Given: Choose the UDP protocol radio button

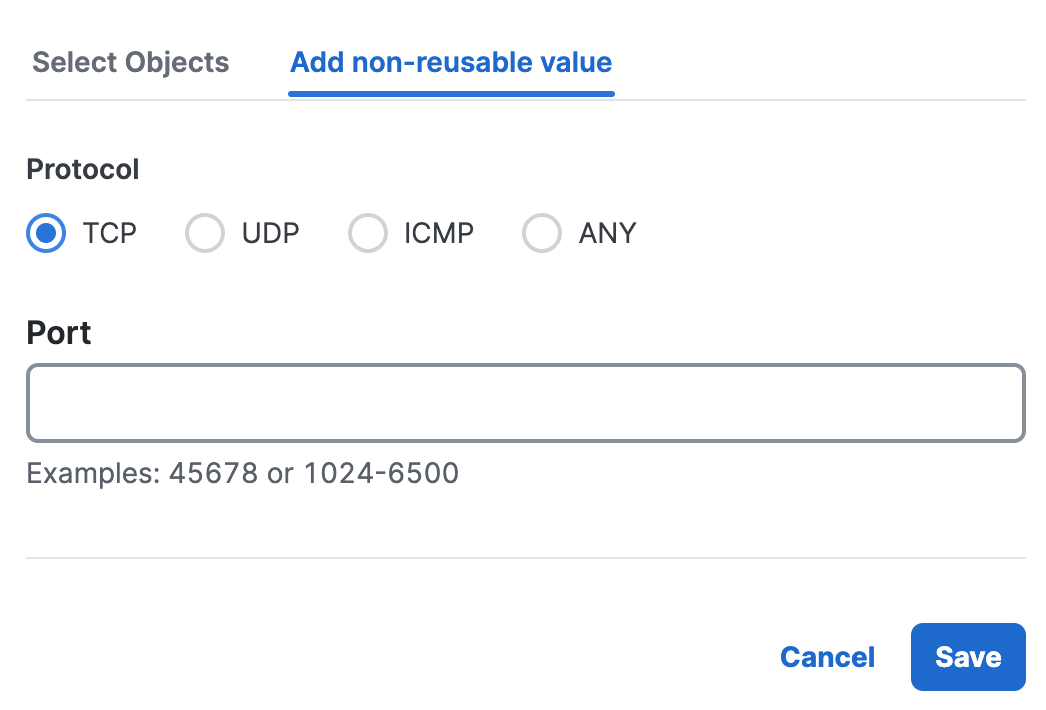Looking at the screenshot, I should (x=205, y=233).
